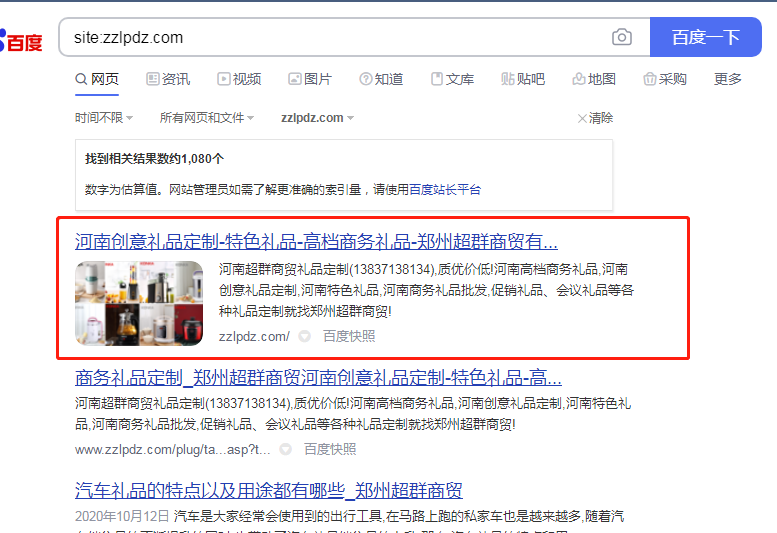Select the 贴吧 tab

[x=523, y=79]
